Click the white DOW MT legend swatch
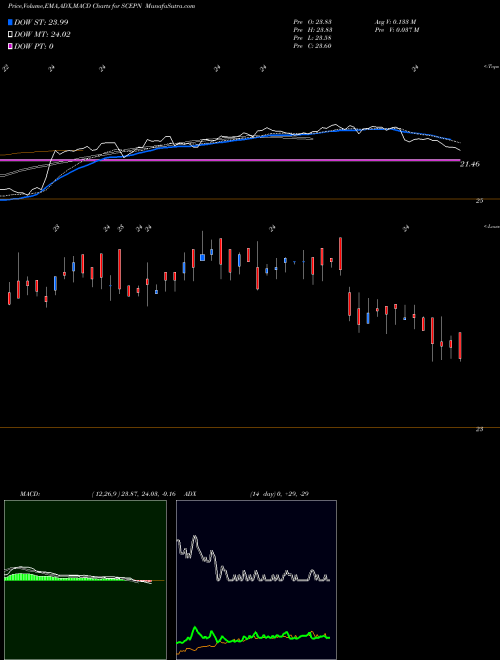Screen dimensions: 500x660 pyautogui.click(x=10, y=35)
